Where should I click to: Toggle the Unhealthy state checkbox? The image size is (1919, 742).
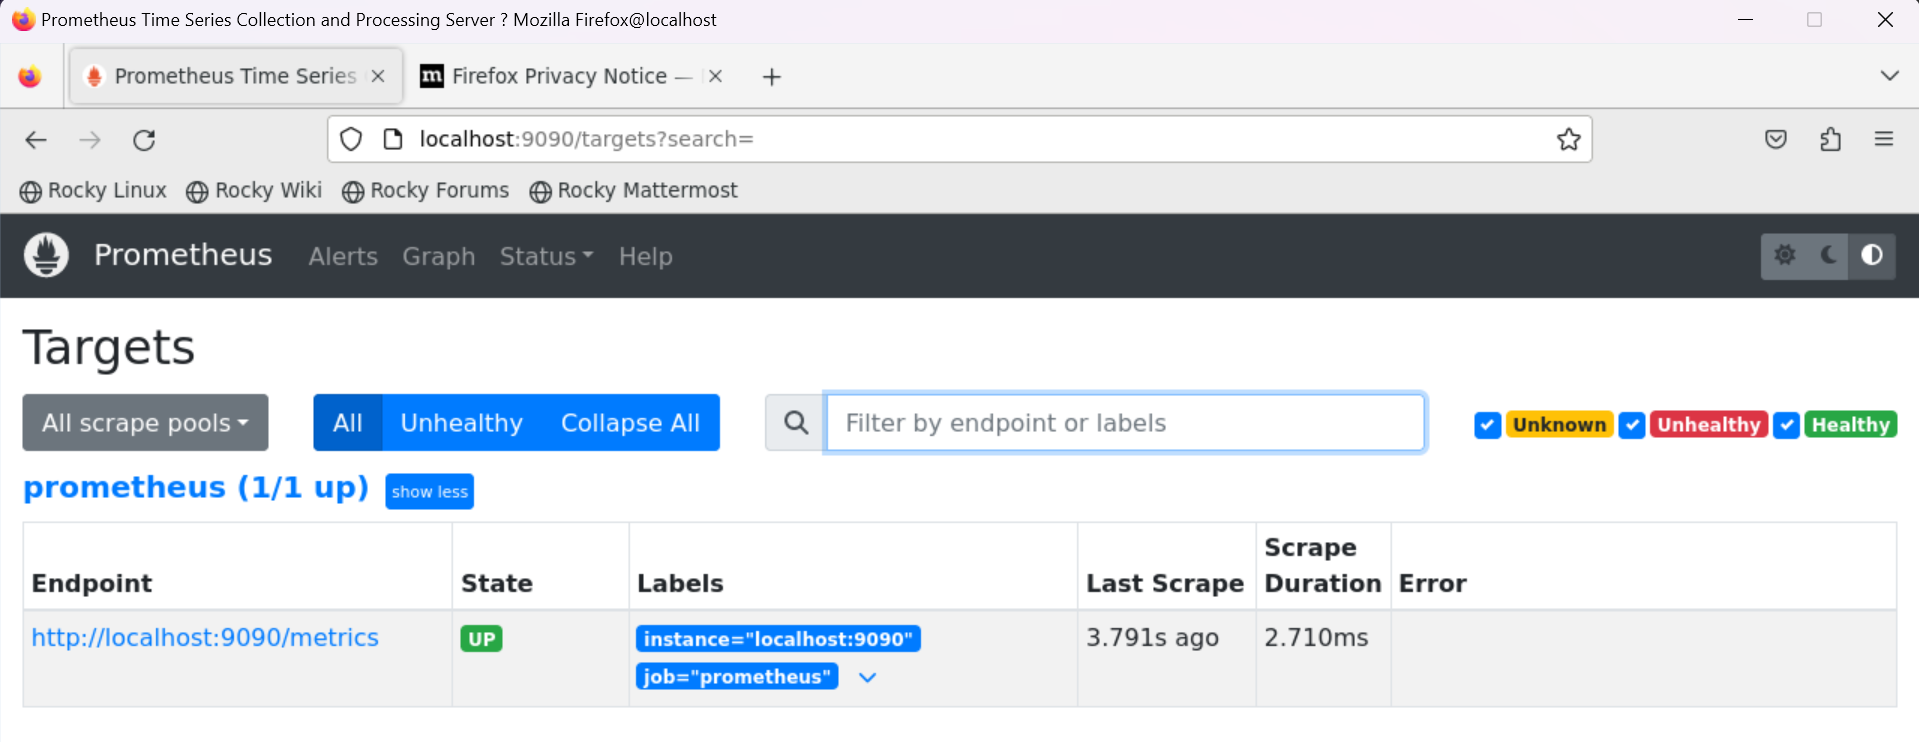click(1632, 425)
